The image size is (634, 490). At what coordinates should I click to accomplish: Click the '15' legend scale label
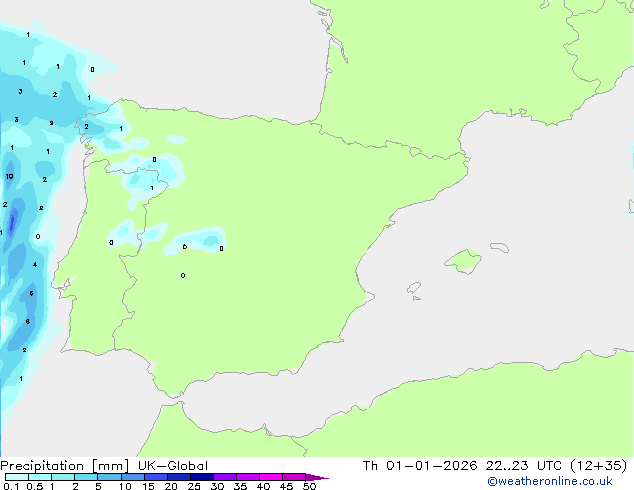coord(148,486)
